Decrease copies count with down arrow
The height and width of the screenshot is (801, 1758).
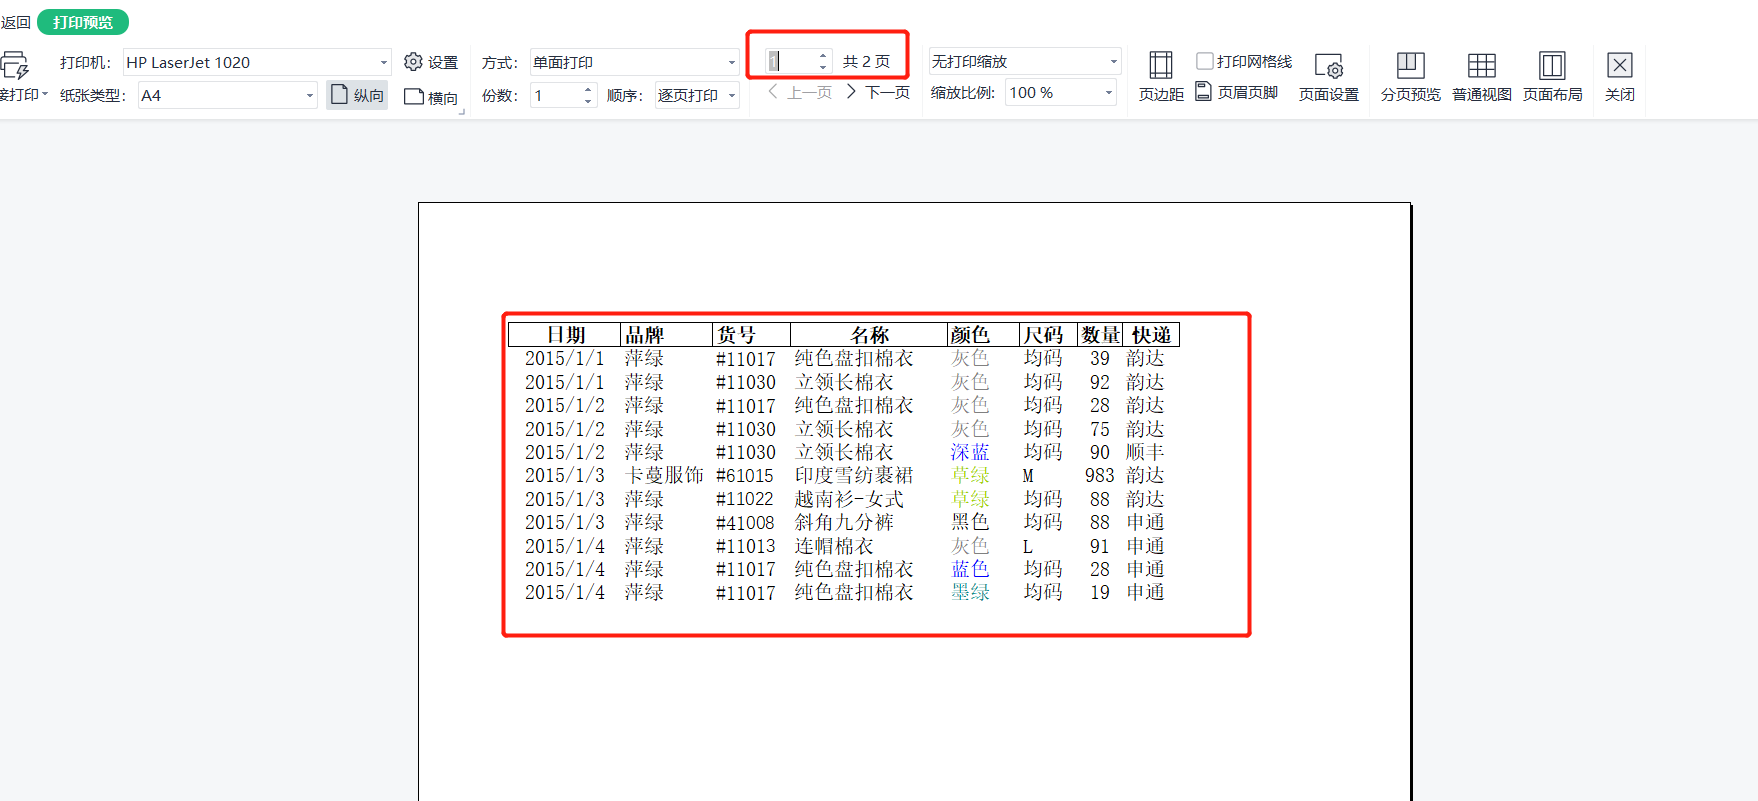click(588, 101)
